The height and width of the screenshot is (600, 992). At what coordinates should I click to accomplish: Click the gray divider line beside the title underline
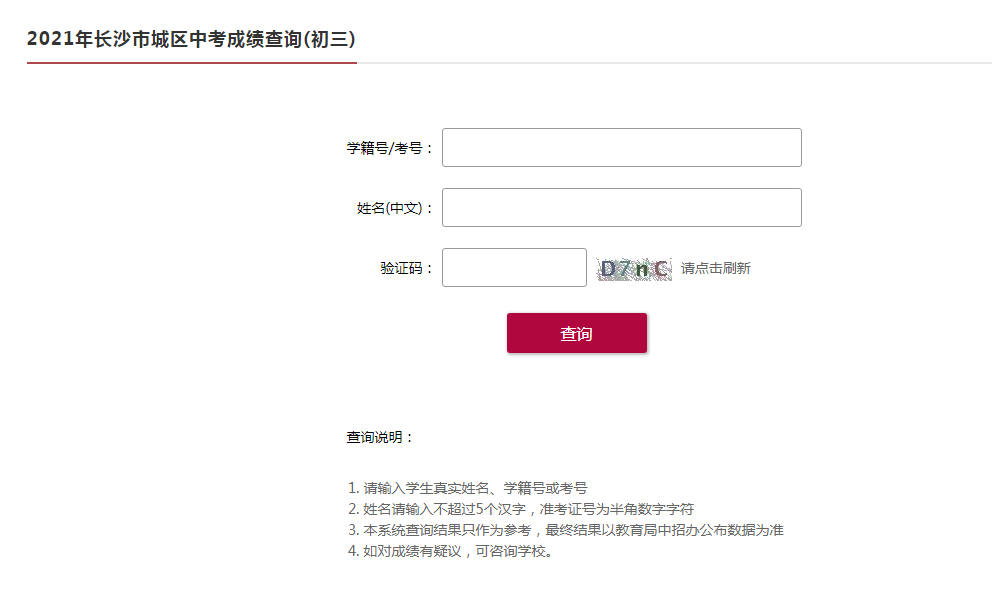pyautogui.click(x=674, y=63)
